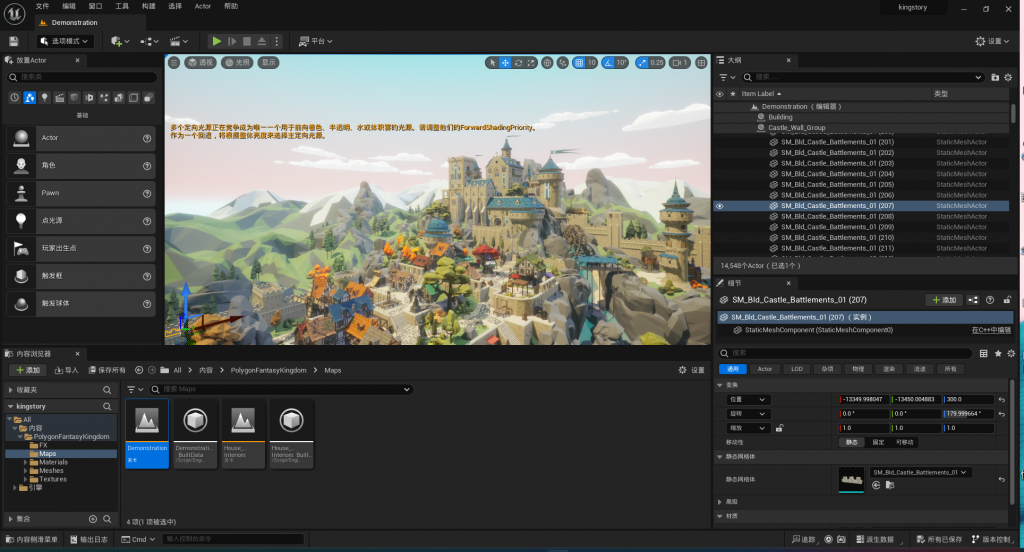Click the Eject button in play controls
The image size is (1024, 552).
tap(262, 41)
